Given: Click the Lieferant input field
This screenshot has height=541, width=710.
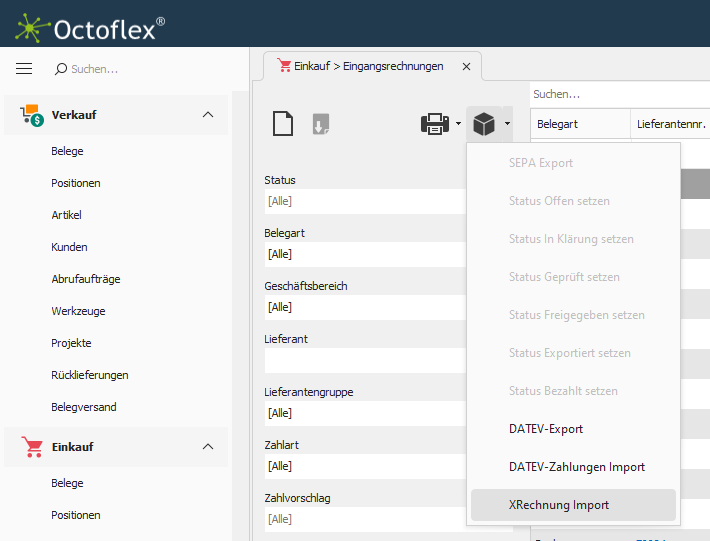Looking at the screenshot, I should coord(364,360).
